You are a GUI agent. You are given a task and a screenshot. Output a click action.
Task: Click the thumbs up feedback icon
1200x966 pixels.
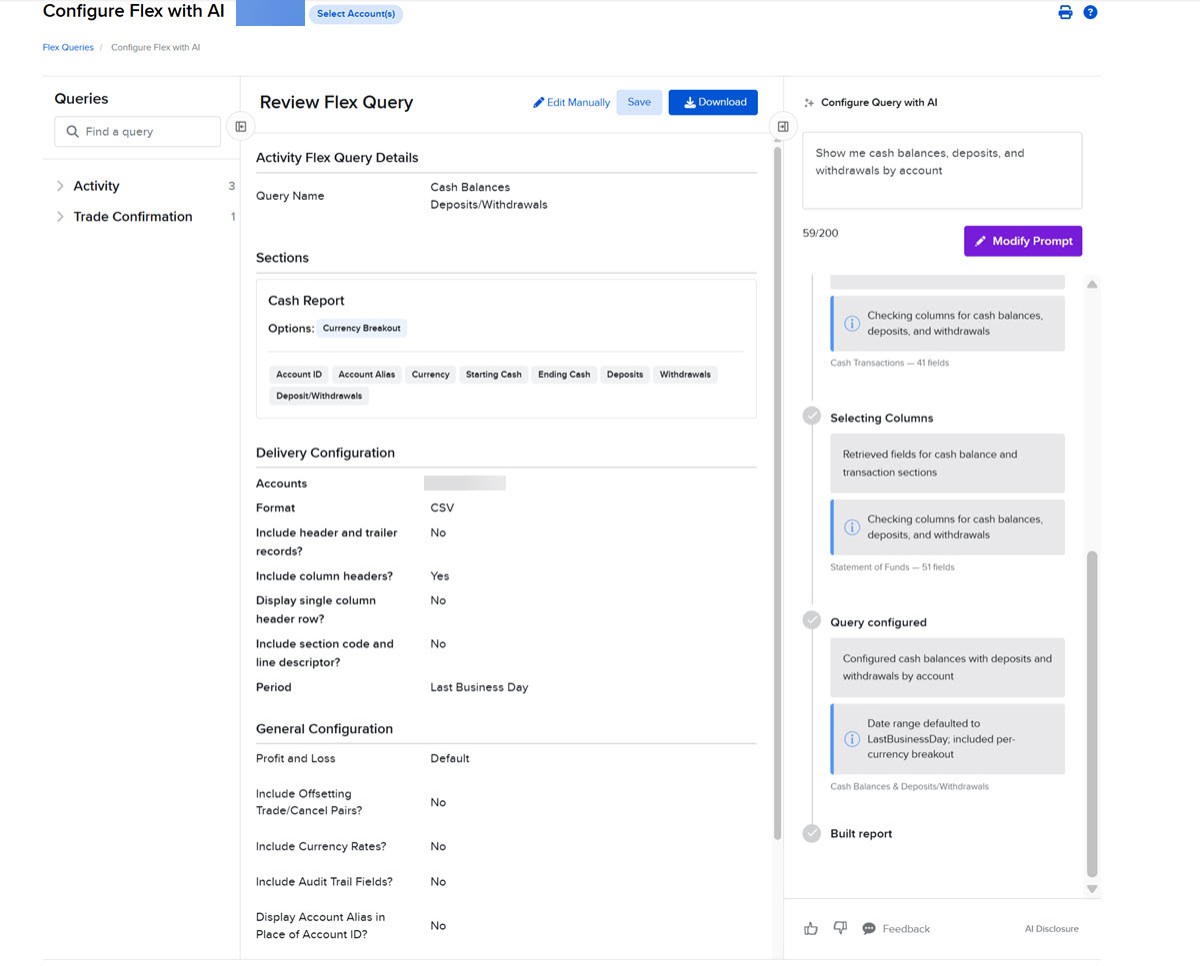811,929
